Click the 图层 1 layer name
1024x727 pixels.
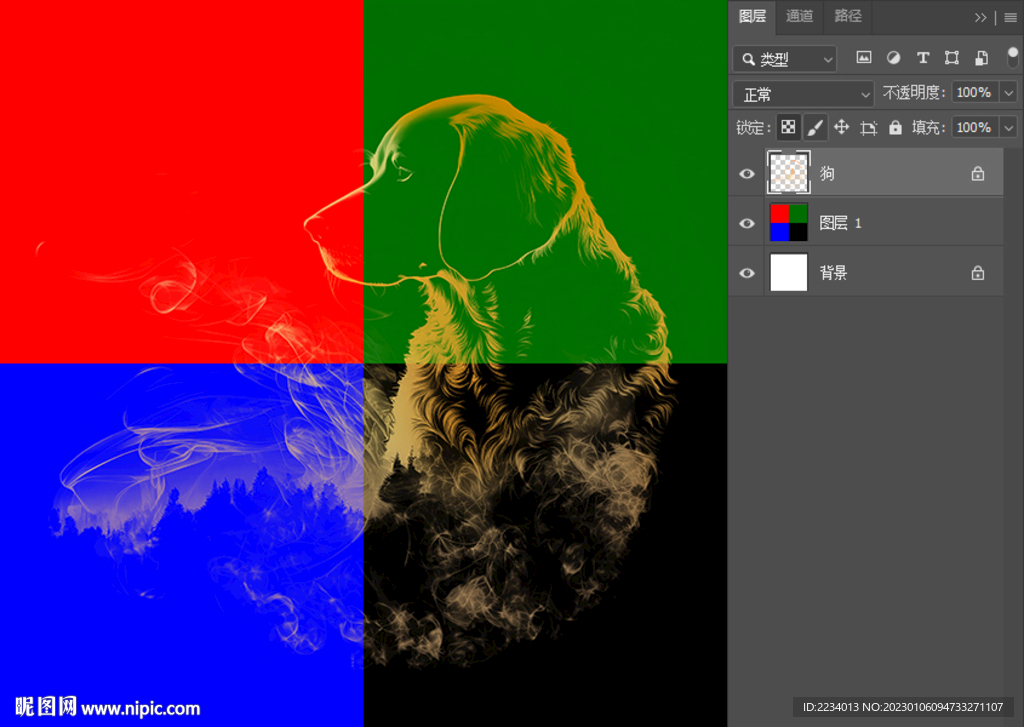(x=840, y=223)
